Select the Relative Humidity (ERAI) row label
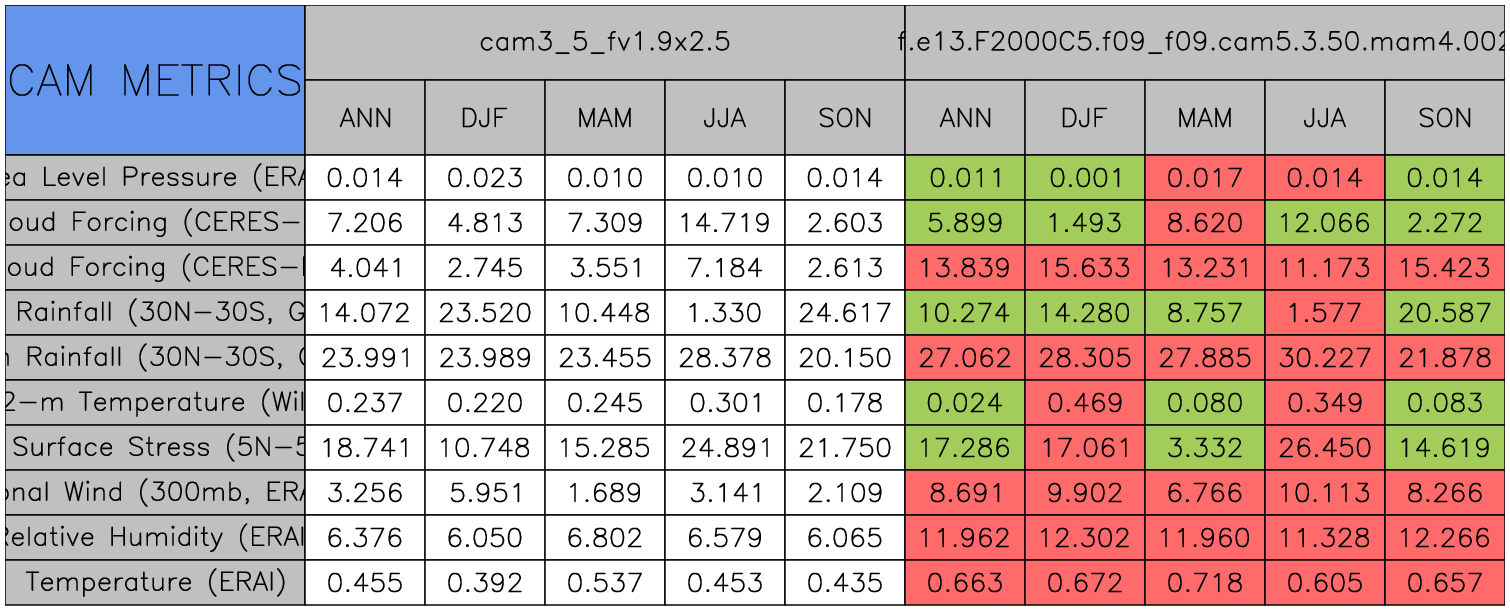This screenshot has width=1510, height=611. coord(155,538)
